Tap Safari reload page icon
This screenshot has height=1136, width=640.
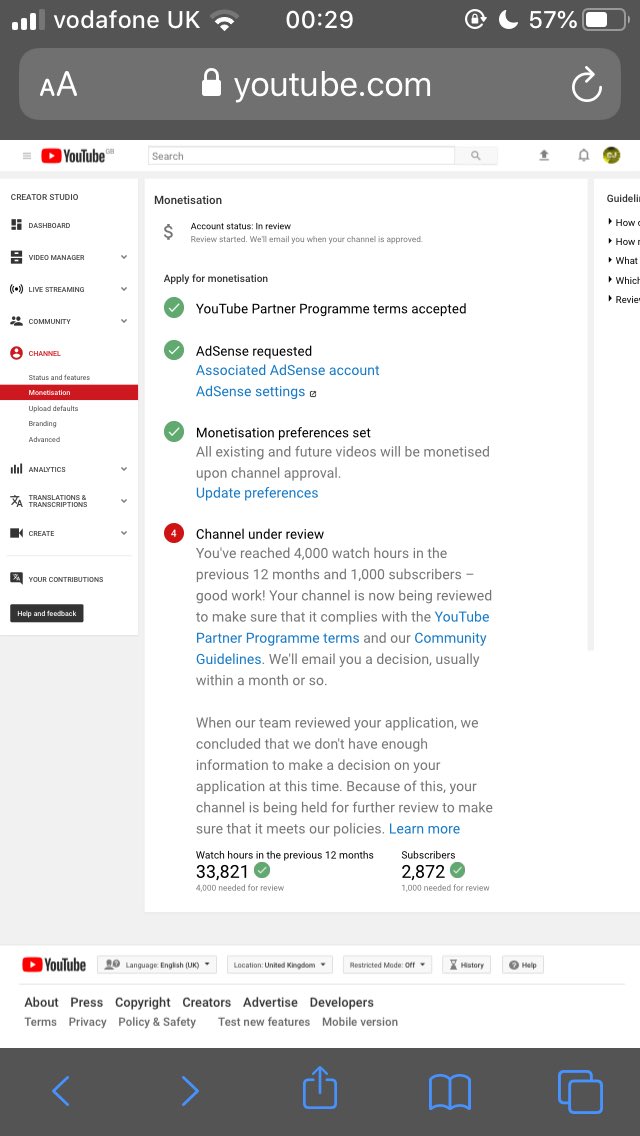[586, 85]
